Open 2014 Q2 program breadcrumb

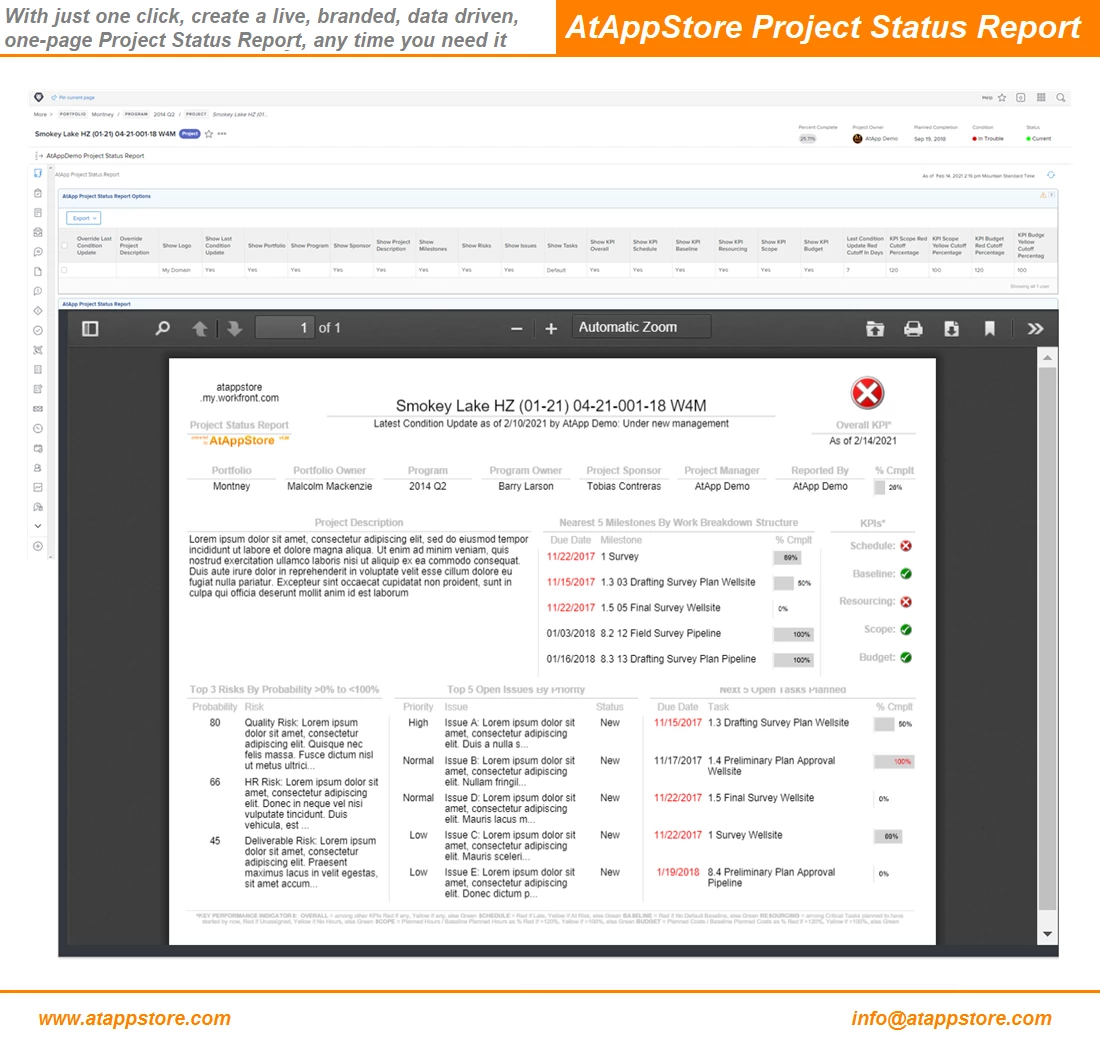click(164, 114)
